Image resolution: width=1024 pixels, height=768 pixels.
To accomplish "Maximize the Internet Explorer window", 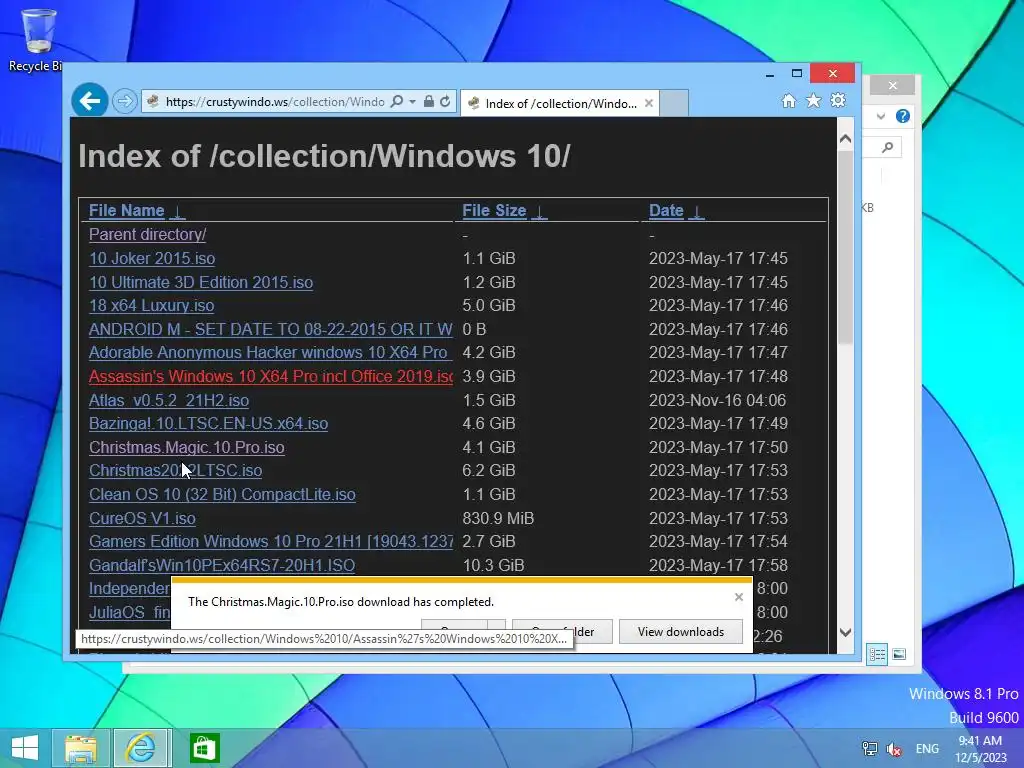I will [x=797, y=73].
